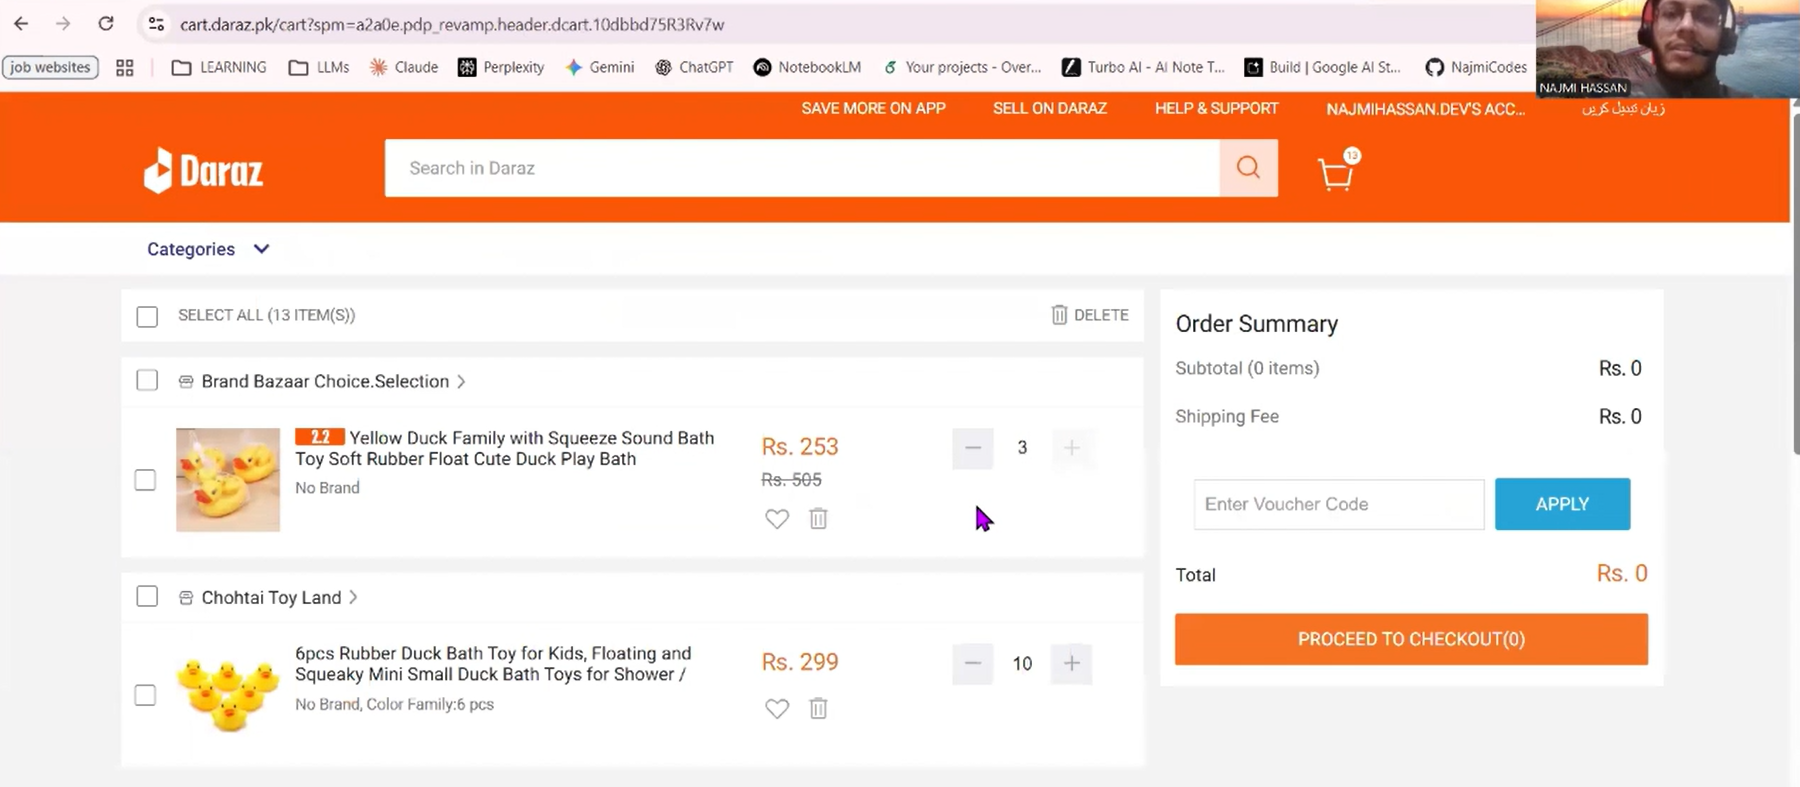The height and width of the screenshot is (787, 1800).
Task: Click the Rs. 299 price
Action: coord(800,662)
